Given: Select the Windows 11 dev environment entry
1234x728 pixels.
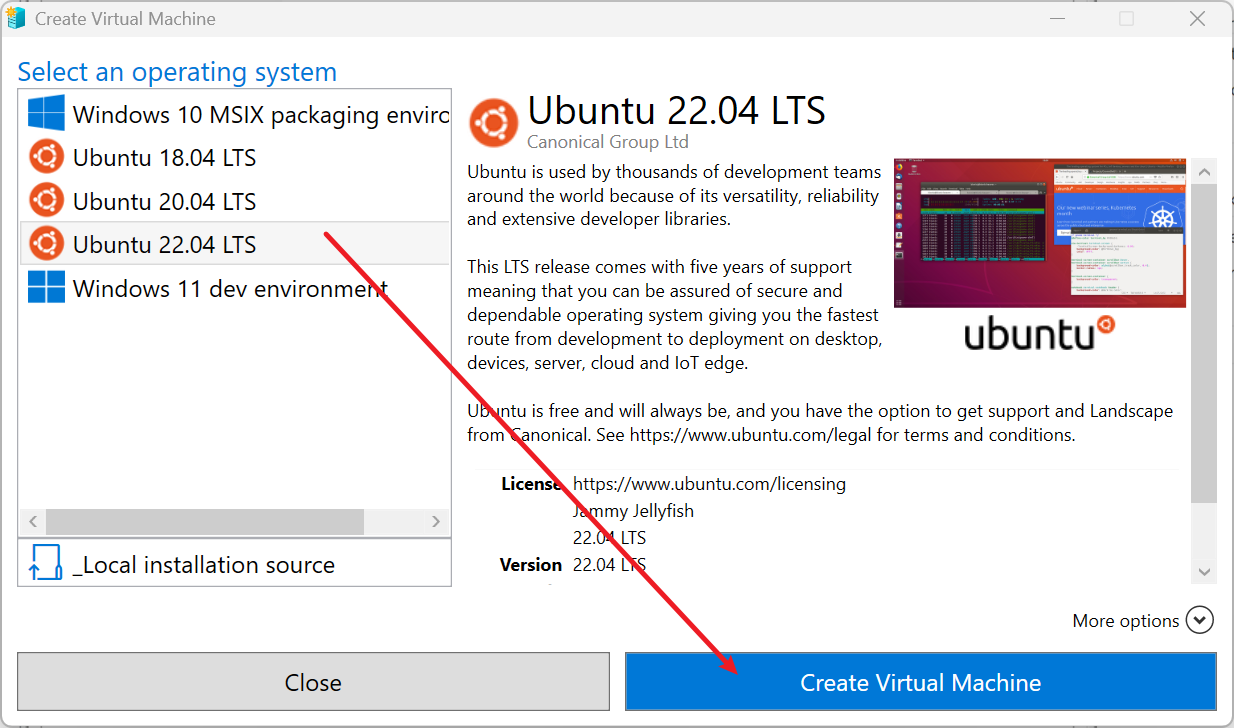Looking at the screenshot, I should 227,287.
